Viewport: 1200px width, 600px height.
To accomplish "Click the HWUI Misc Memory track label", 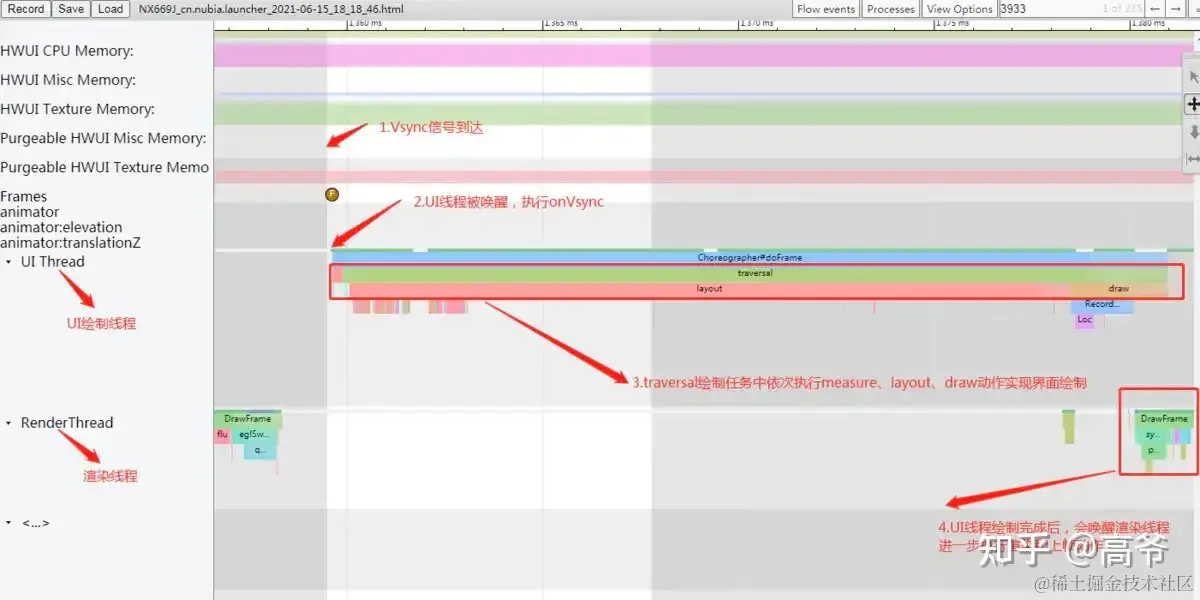I will pos(68,80).
